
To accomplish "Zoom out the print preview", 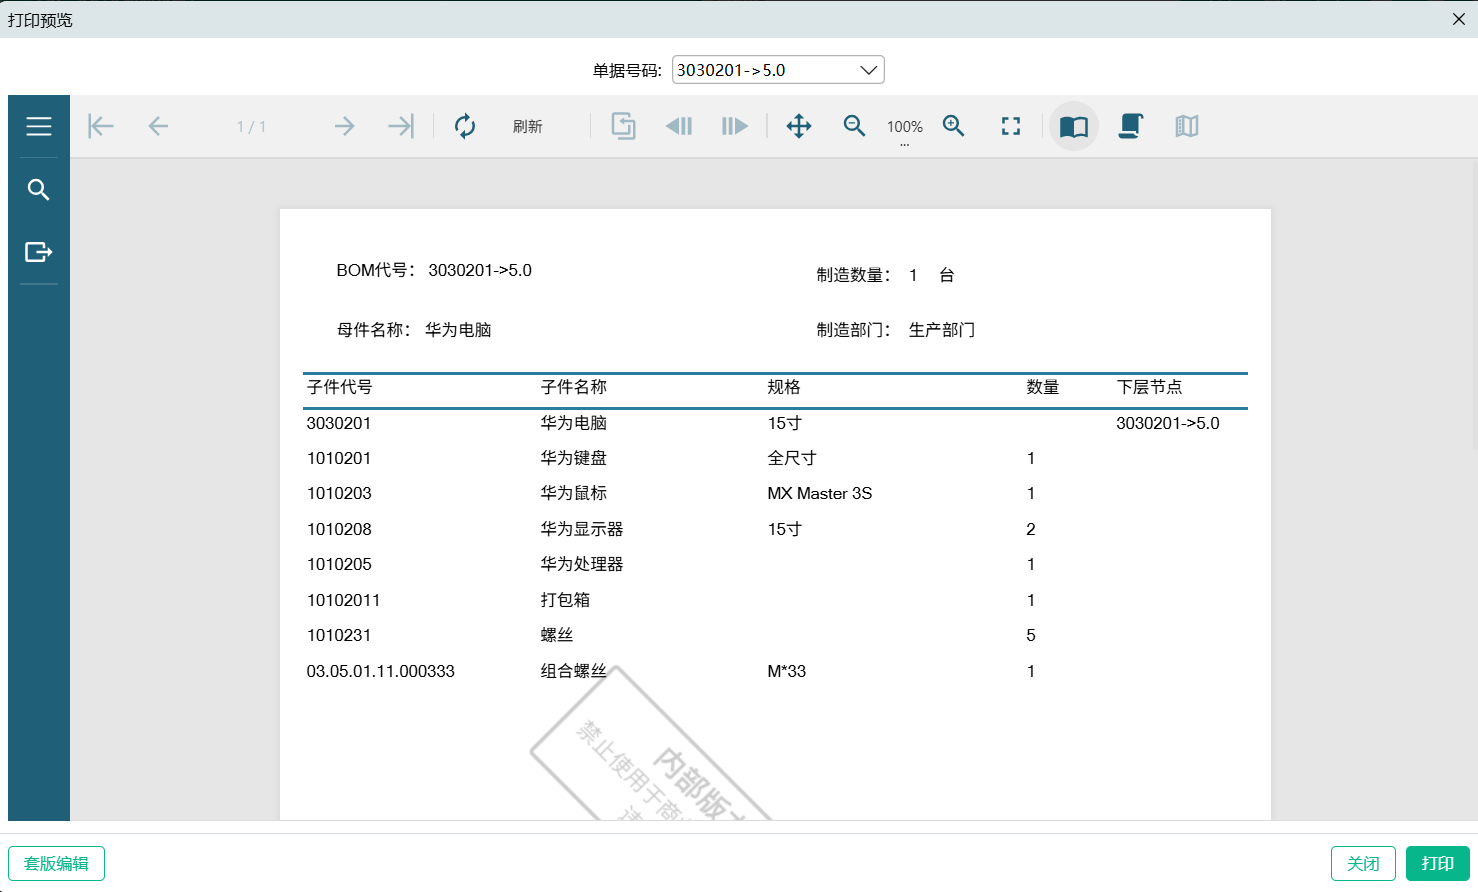I will pos(854,126).
